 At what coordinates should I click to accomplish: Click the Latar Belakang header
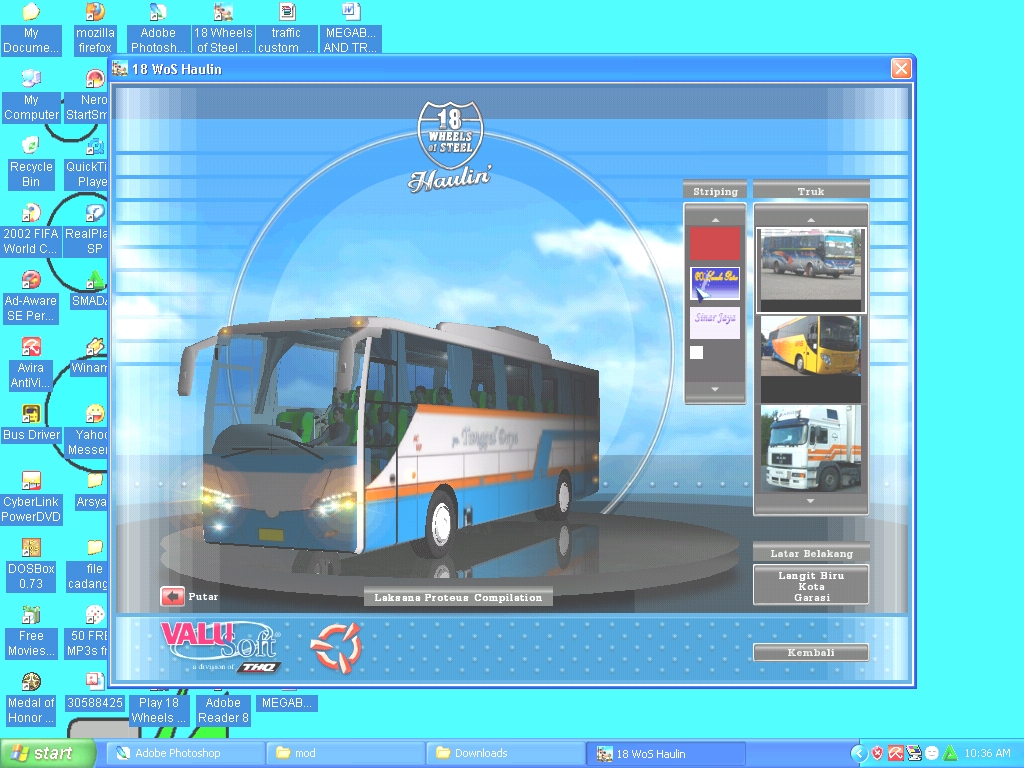coord(811,553)
